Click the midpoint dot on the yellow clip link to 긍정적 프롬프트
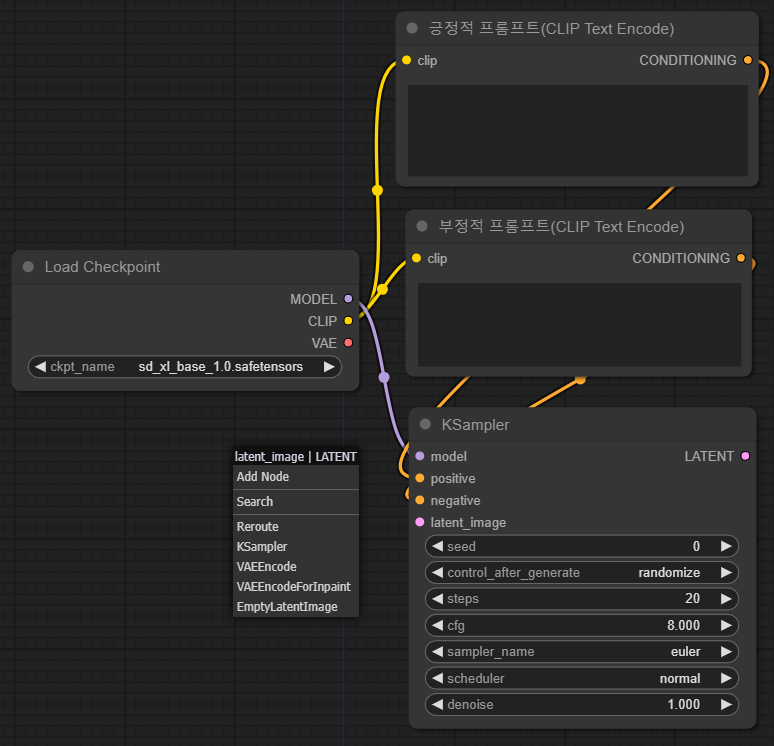This screenshot has width=774, height=746. click(377, 190)
